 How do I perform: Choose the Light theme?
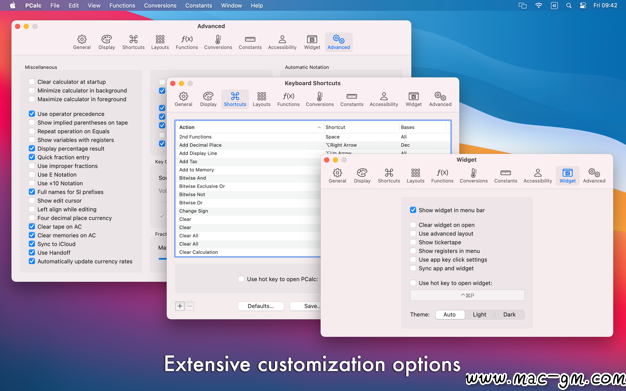click(x=479, y=315)
